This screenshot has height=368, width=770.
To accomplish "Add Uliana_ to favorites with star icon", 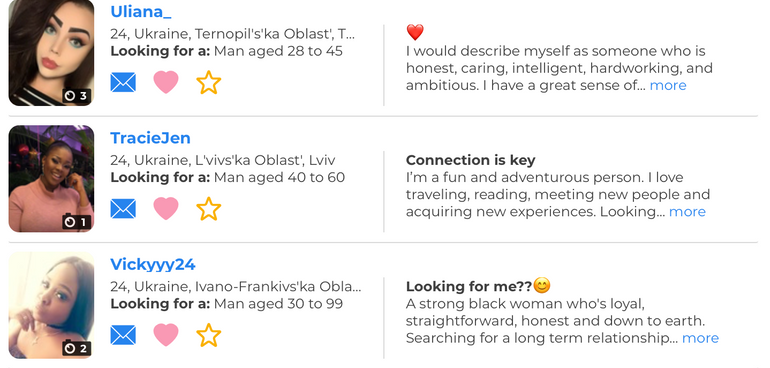I will 209,82.
